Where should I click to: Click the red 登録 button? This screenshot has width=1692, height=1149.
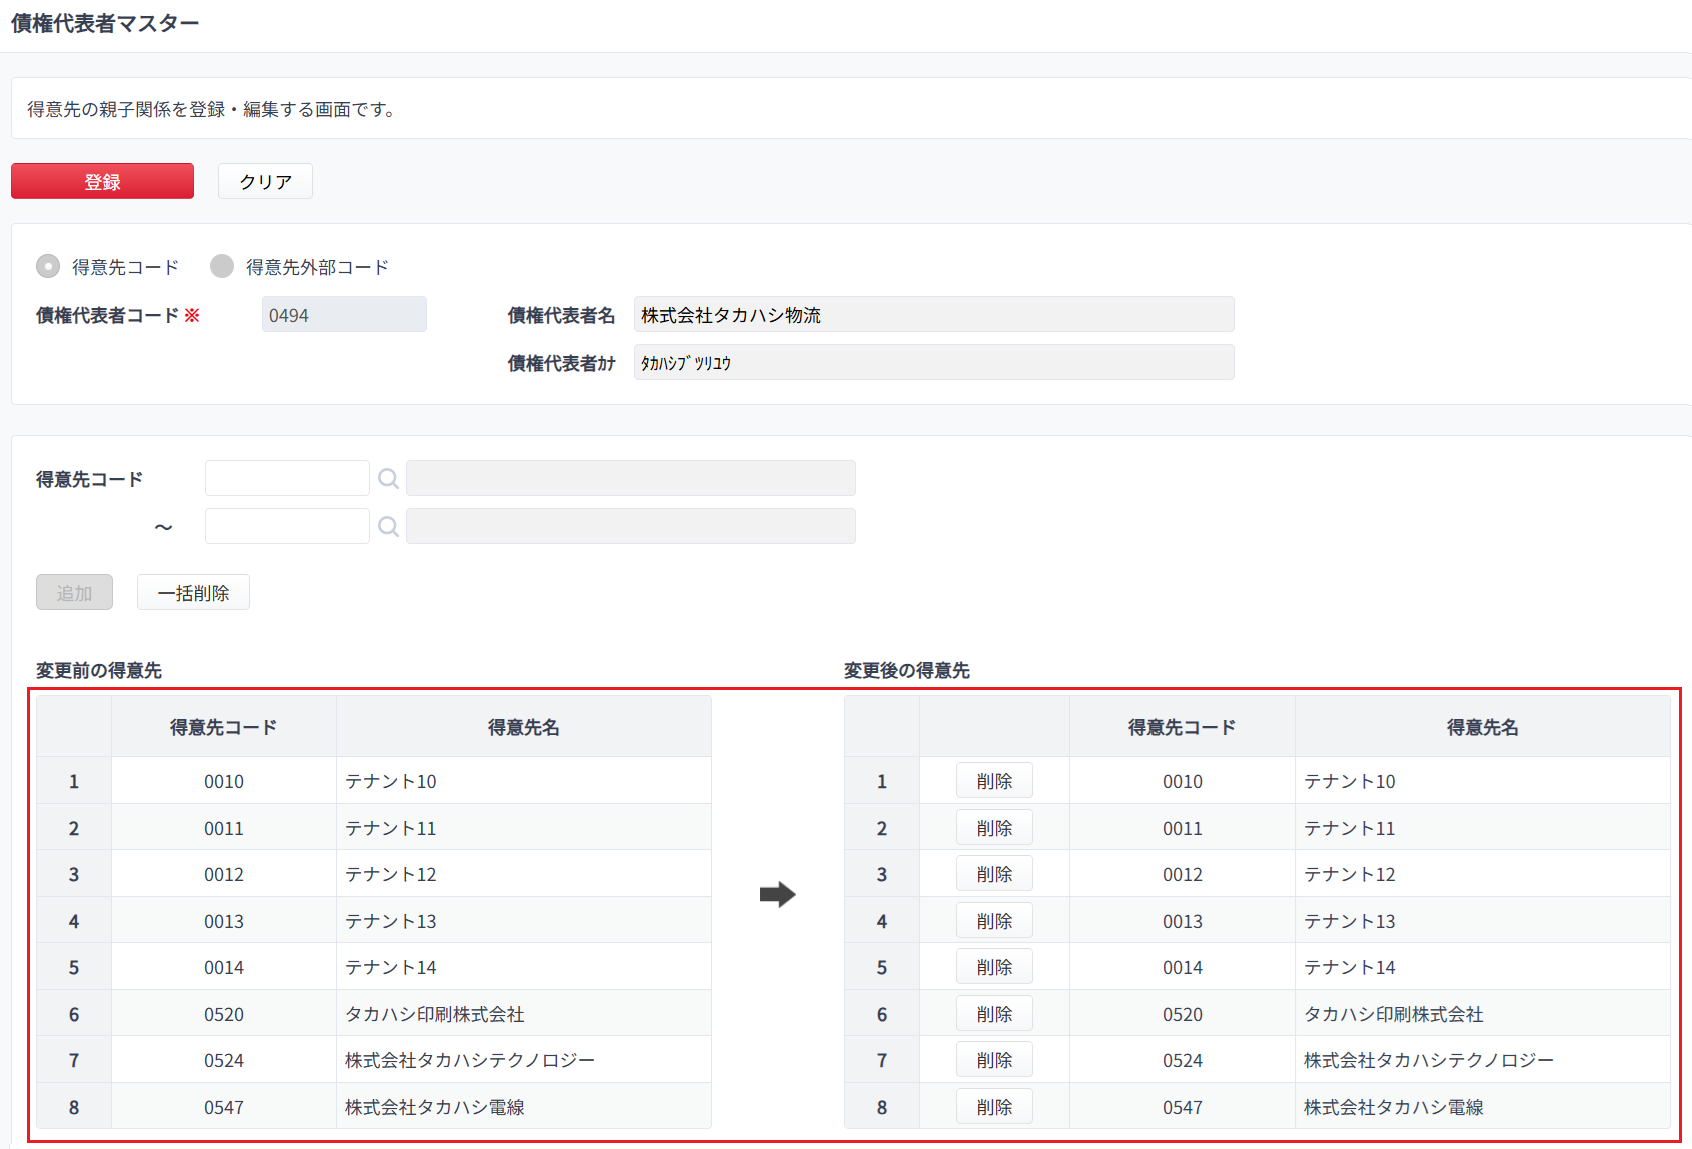102,181
